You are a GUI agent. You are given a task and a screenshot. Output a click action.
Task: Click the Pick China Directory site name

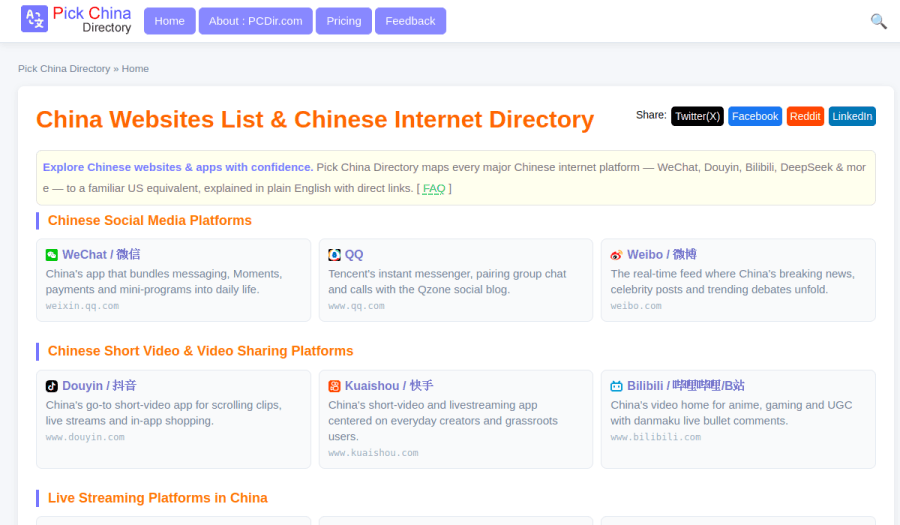click(x=92, y=20)
